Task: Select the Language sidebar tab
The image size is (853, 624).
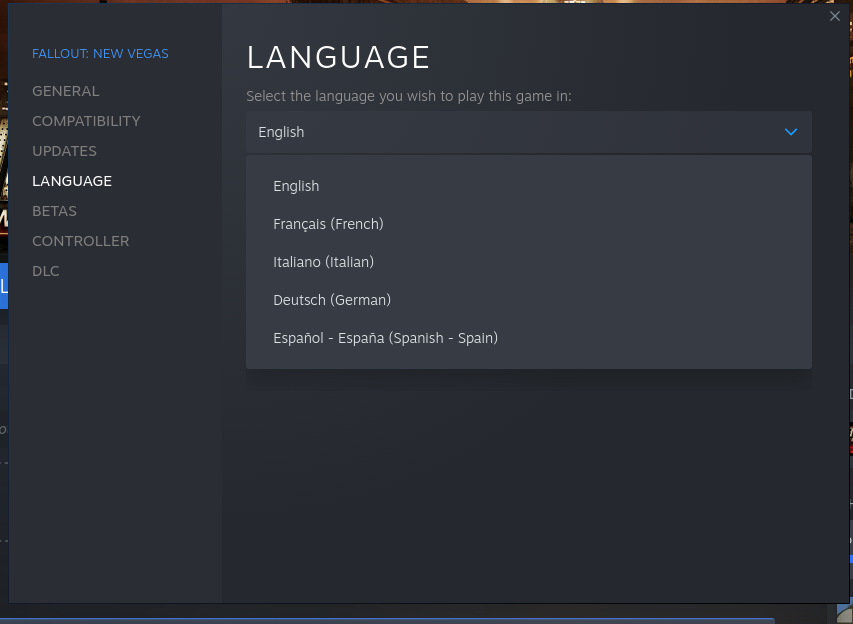Action: pyautogui.click(x=72, y=181)
